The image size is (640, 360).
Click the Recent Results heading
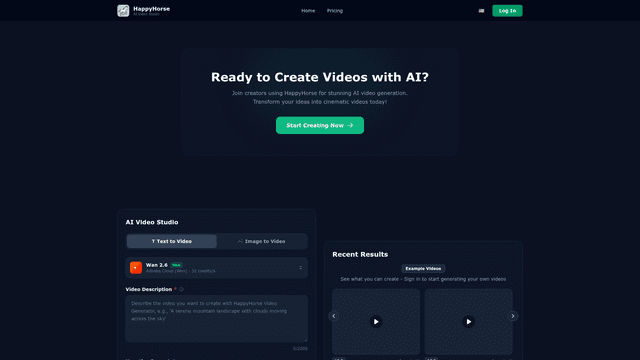(360, 254)
